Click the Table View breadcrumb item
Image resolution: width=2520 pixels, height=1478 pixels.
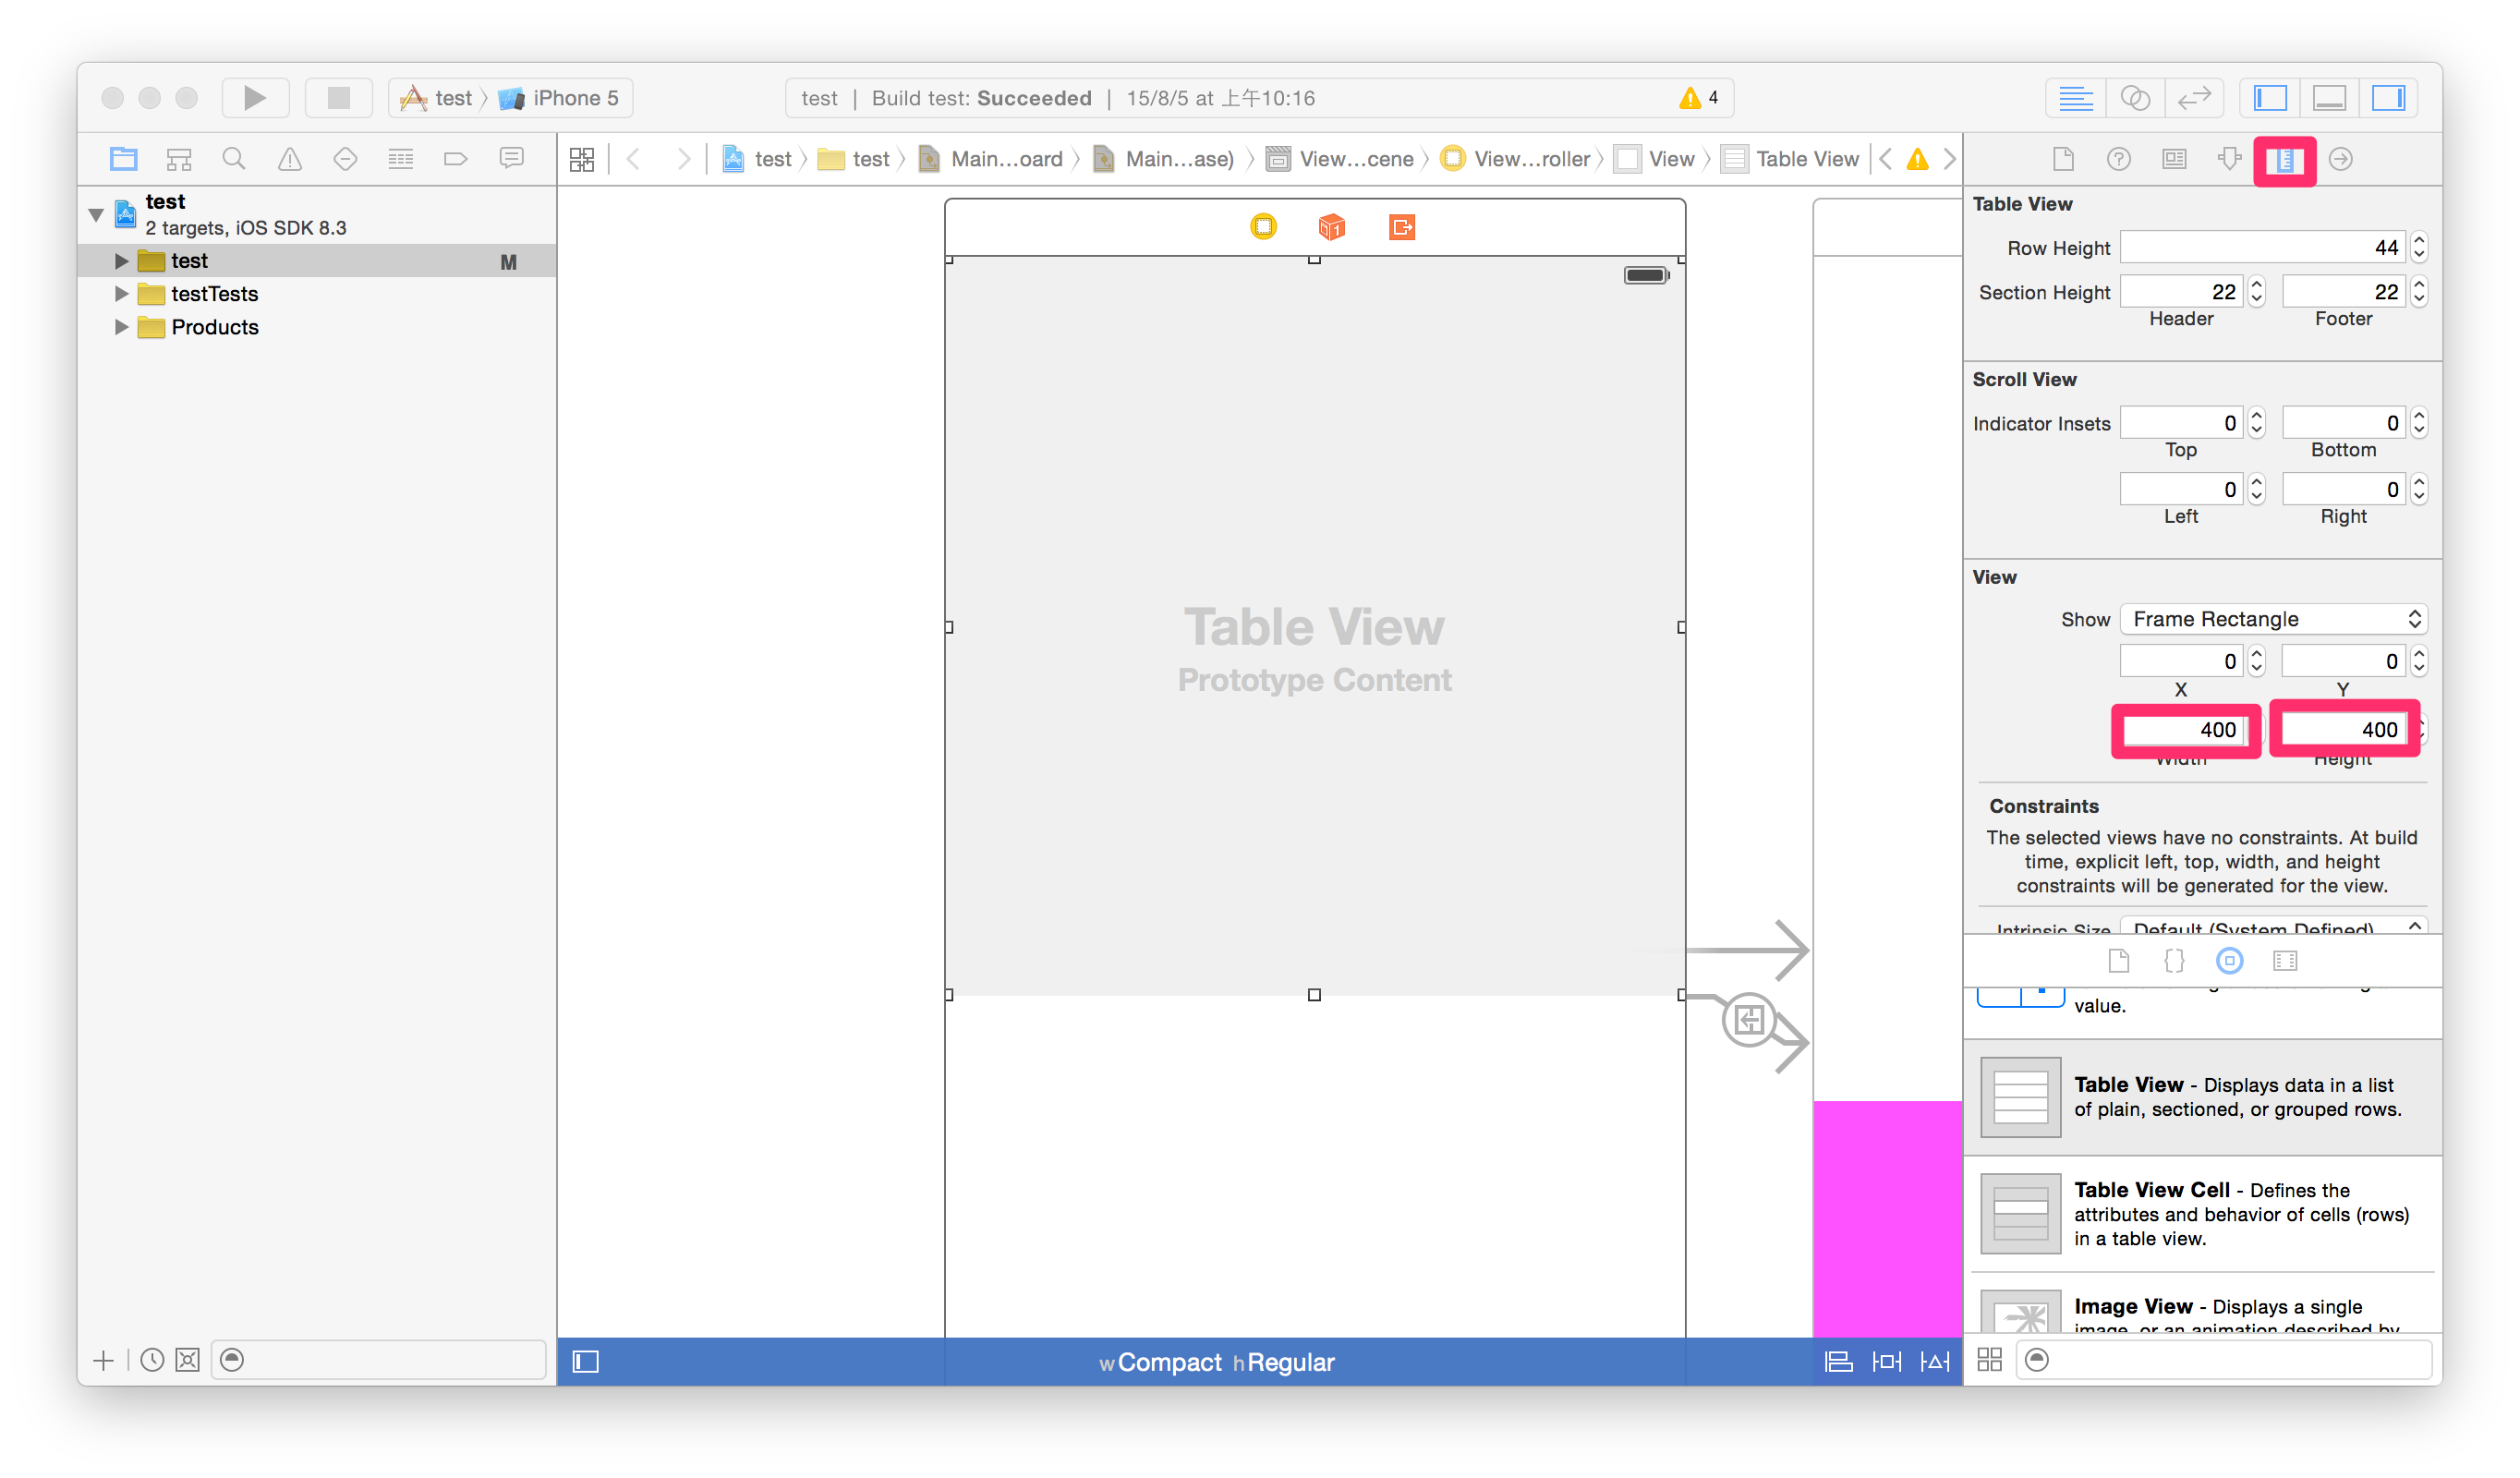[x=1802, y=160]
